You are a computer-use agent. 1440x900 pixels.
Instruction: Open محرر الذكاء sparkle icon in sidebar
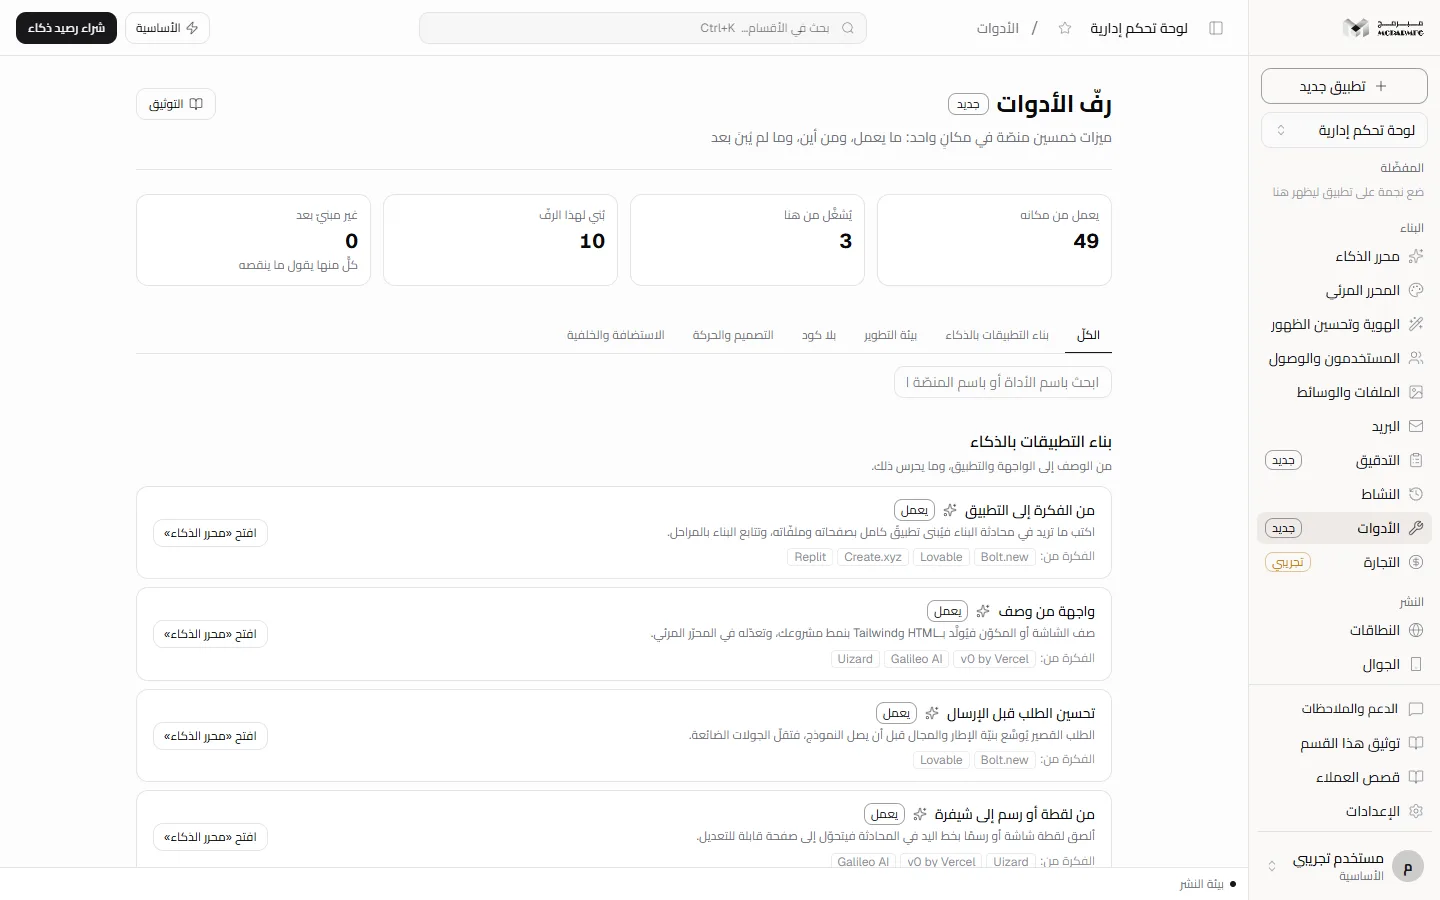click(1416, 256)
